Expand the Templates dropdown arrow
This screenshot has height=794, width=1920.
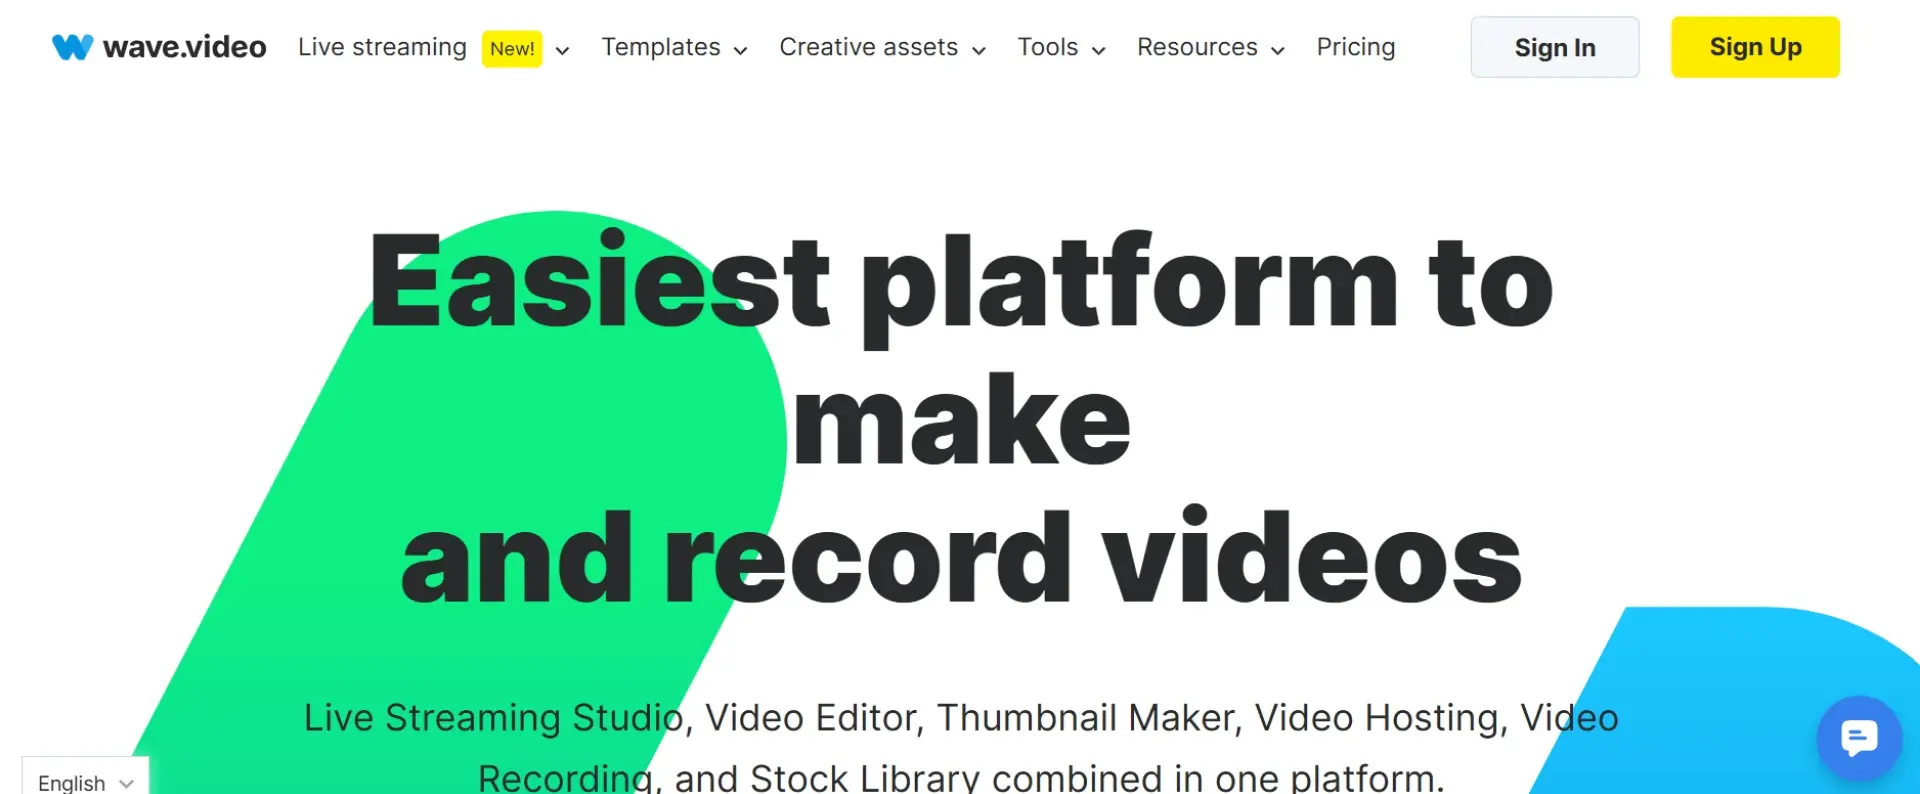[741, 50]
